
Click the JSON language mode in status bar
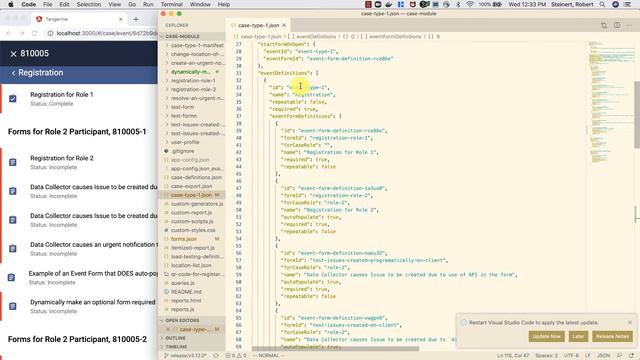coord(603,356)
